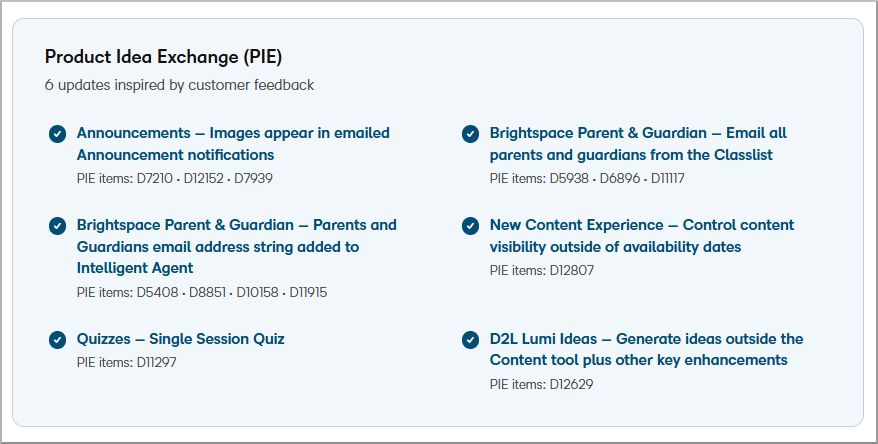Click the Product Idea Exchange (PIE) heading

coord(164,57)
